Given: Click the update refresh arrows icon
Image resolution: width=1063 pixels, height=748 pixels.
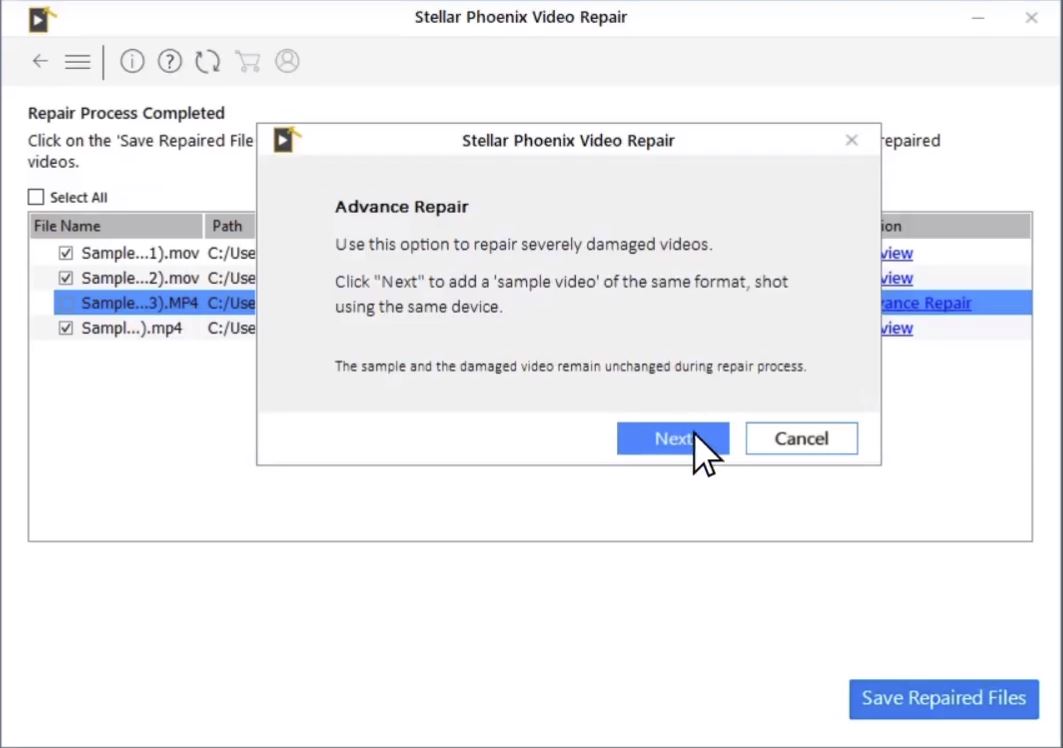Looking at the screenshot, I should 207,62.
